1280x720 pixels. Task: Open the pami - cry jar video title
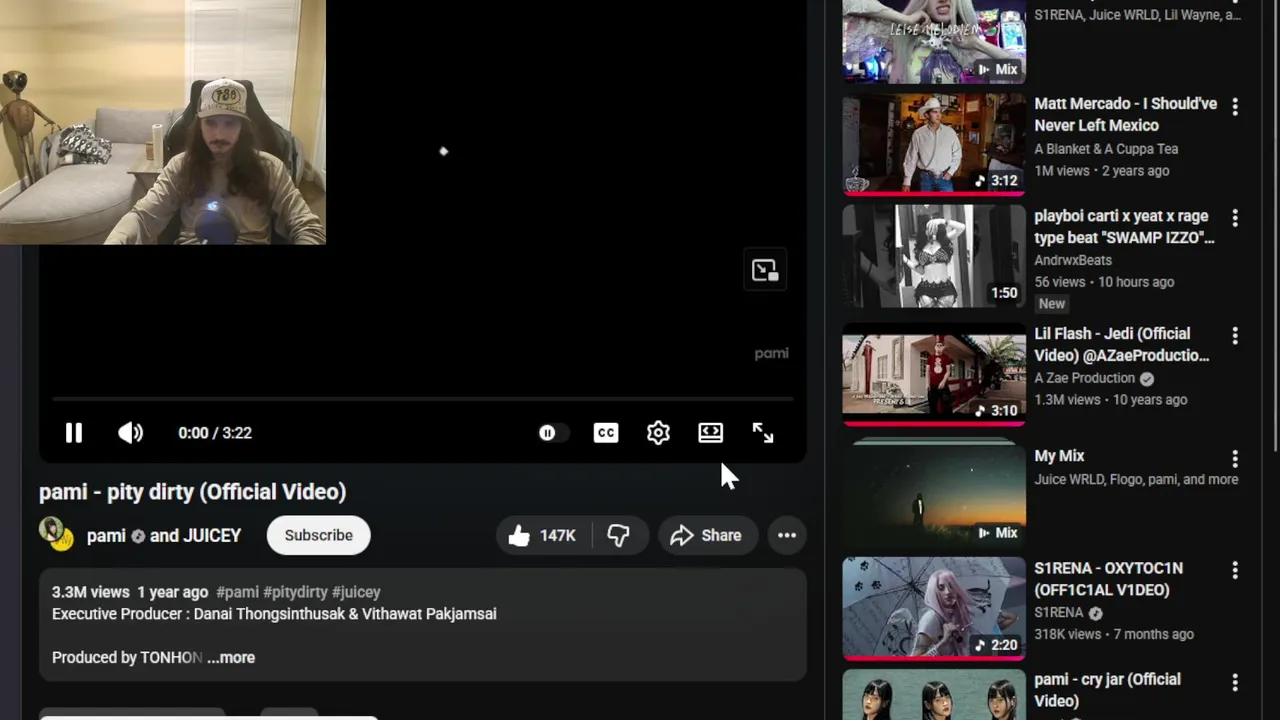pos(1107,690)
